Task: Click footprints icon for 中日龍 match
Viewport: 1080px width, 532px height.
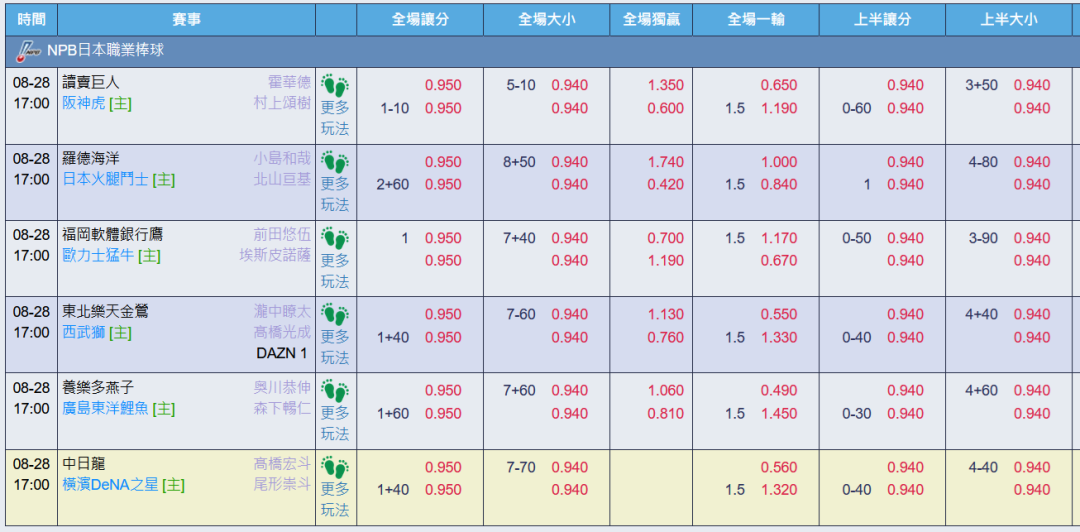Action: [x=335, y=467]
